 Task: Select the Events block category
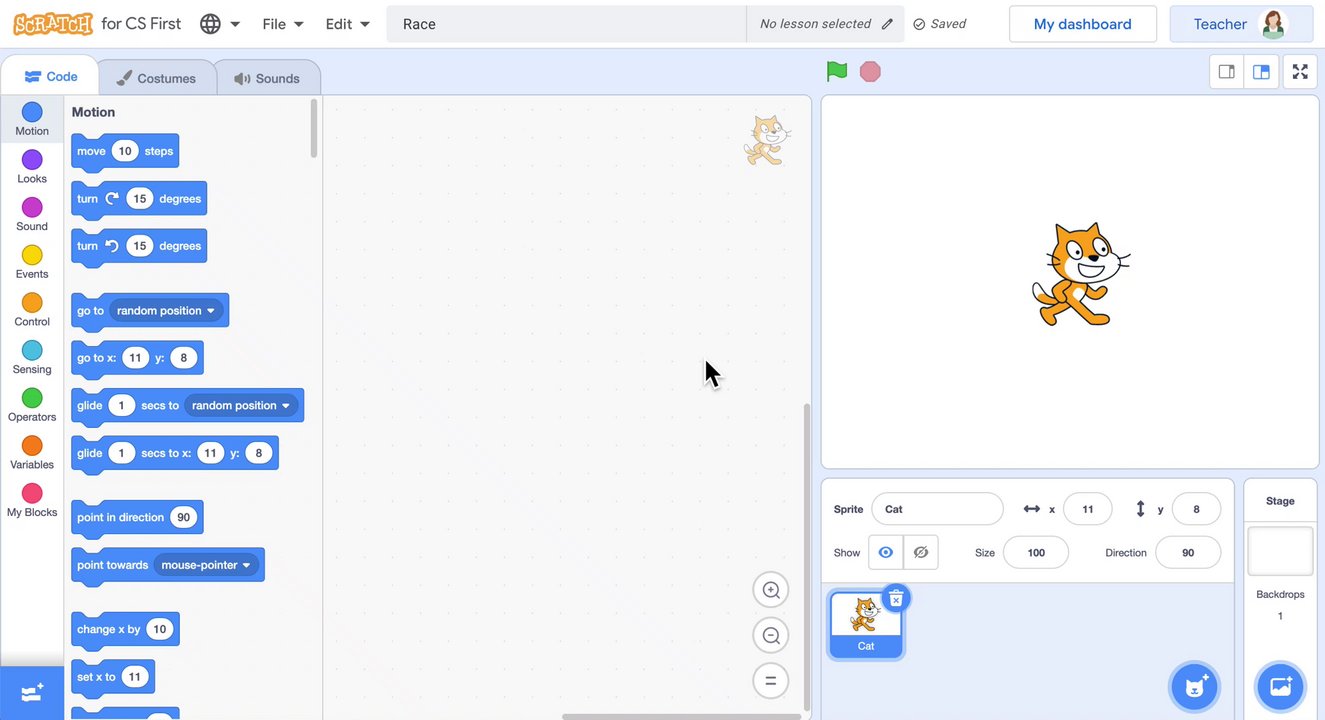click(x=32, y=262)
